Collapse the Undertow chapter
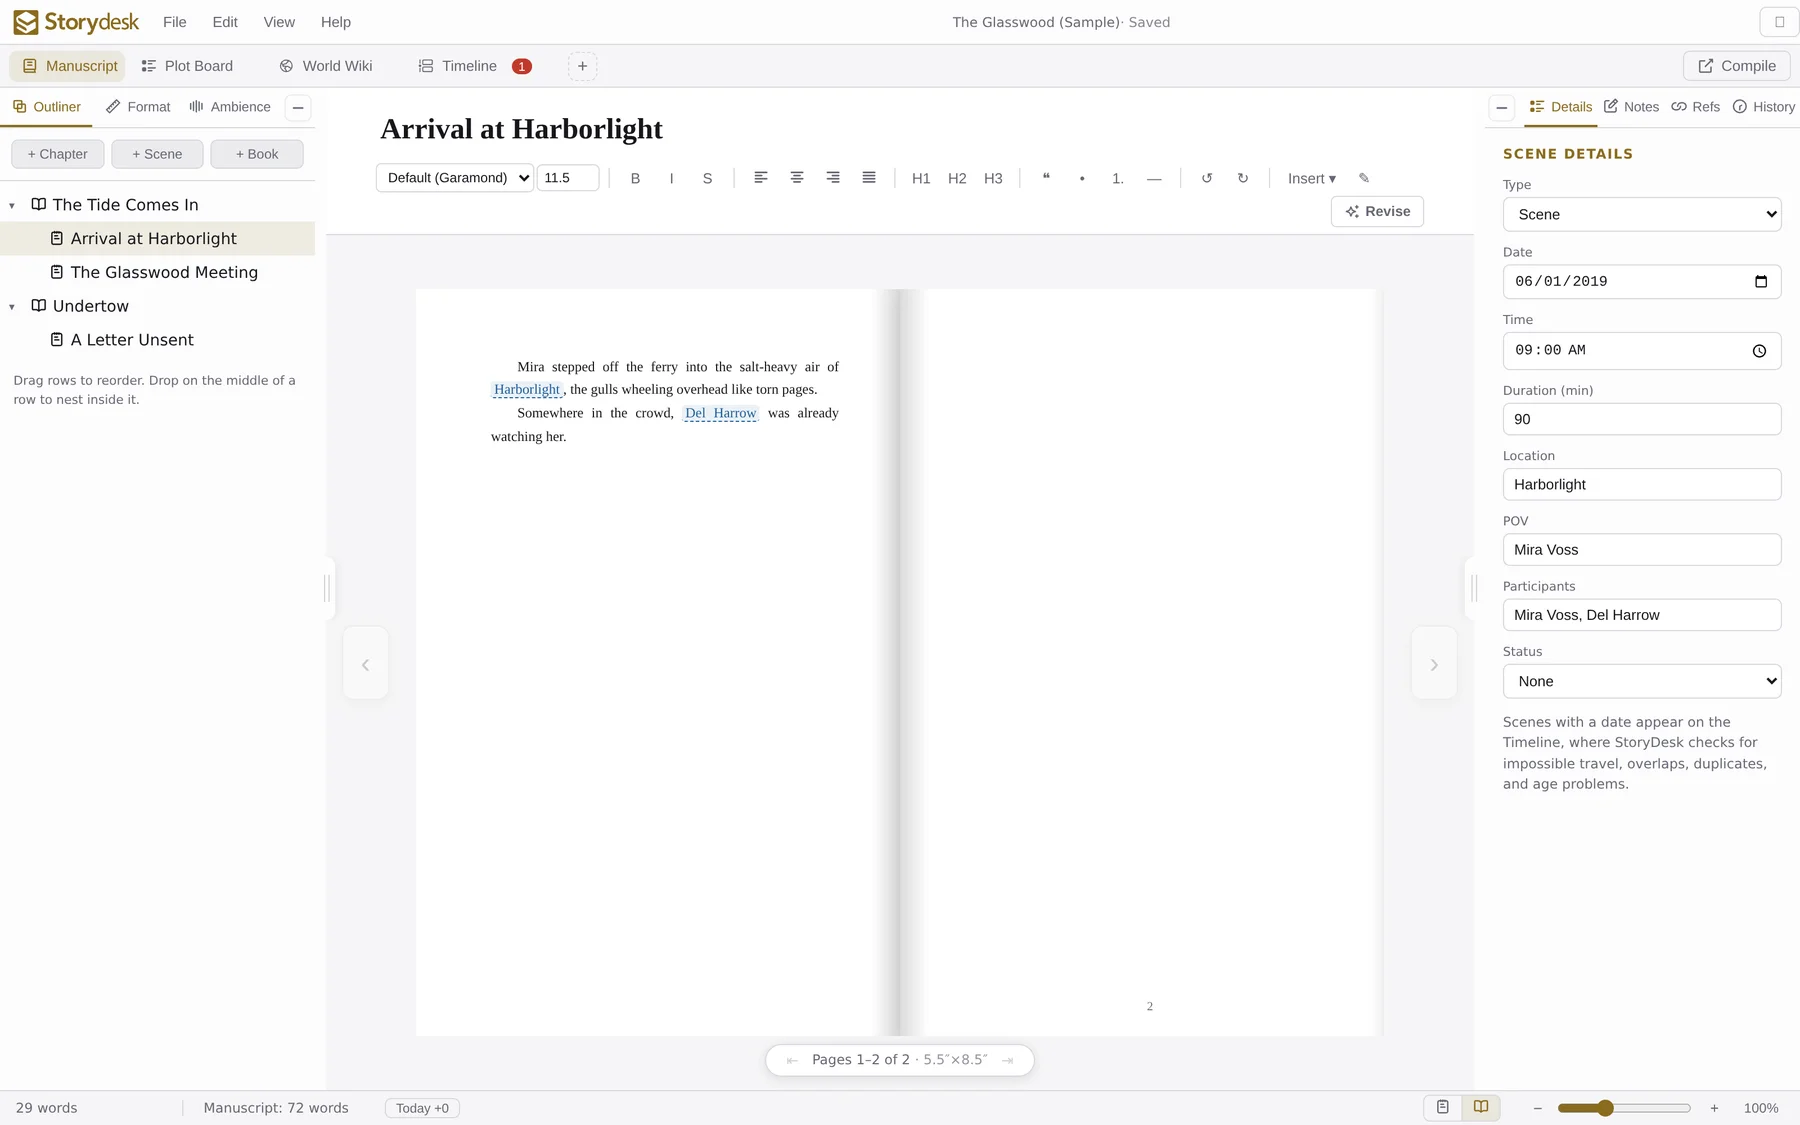Screen dimensions: 1800x1125 [12, 307]
